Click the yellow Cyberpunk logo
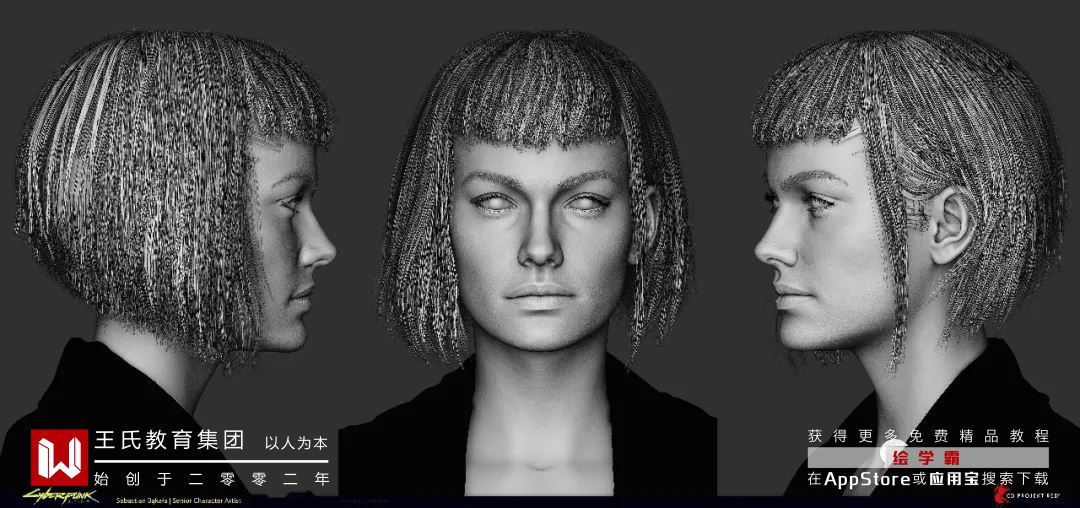Image resolution: width=1080 pixels, height=508 pixels. [x=59, y=496]
